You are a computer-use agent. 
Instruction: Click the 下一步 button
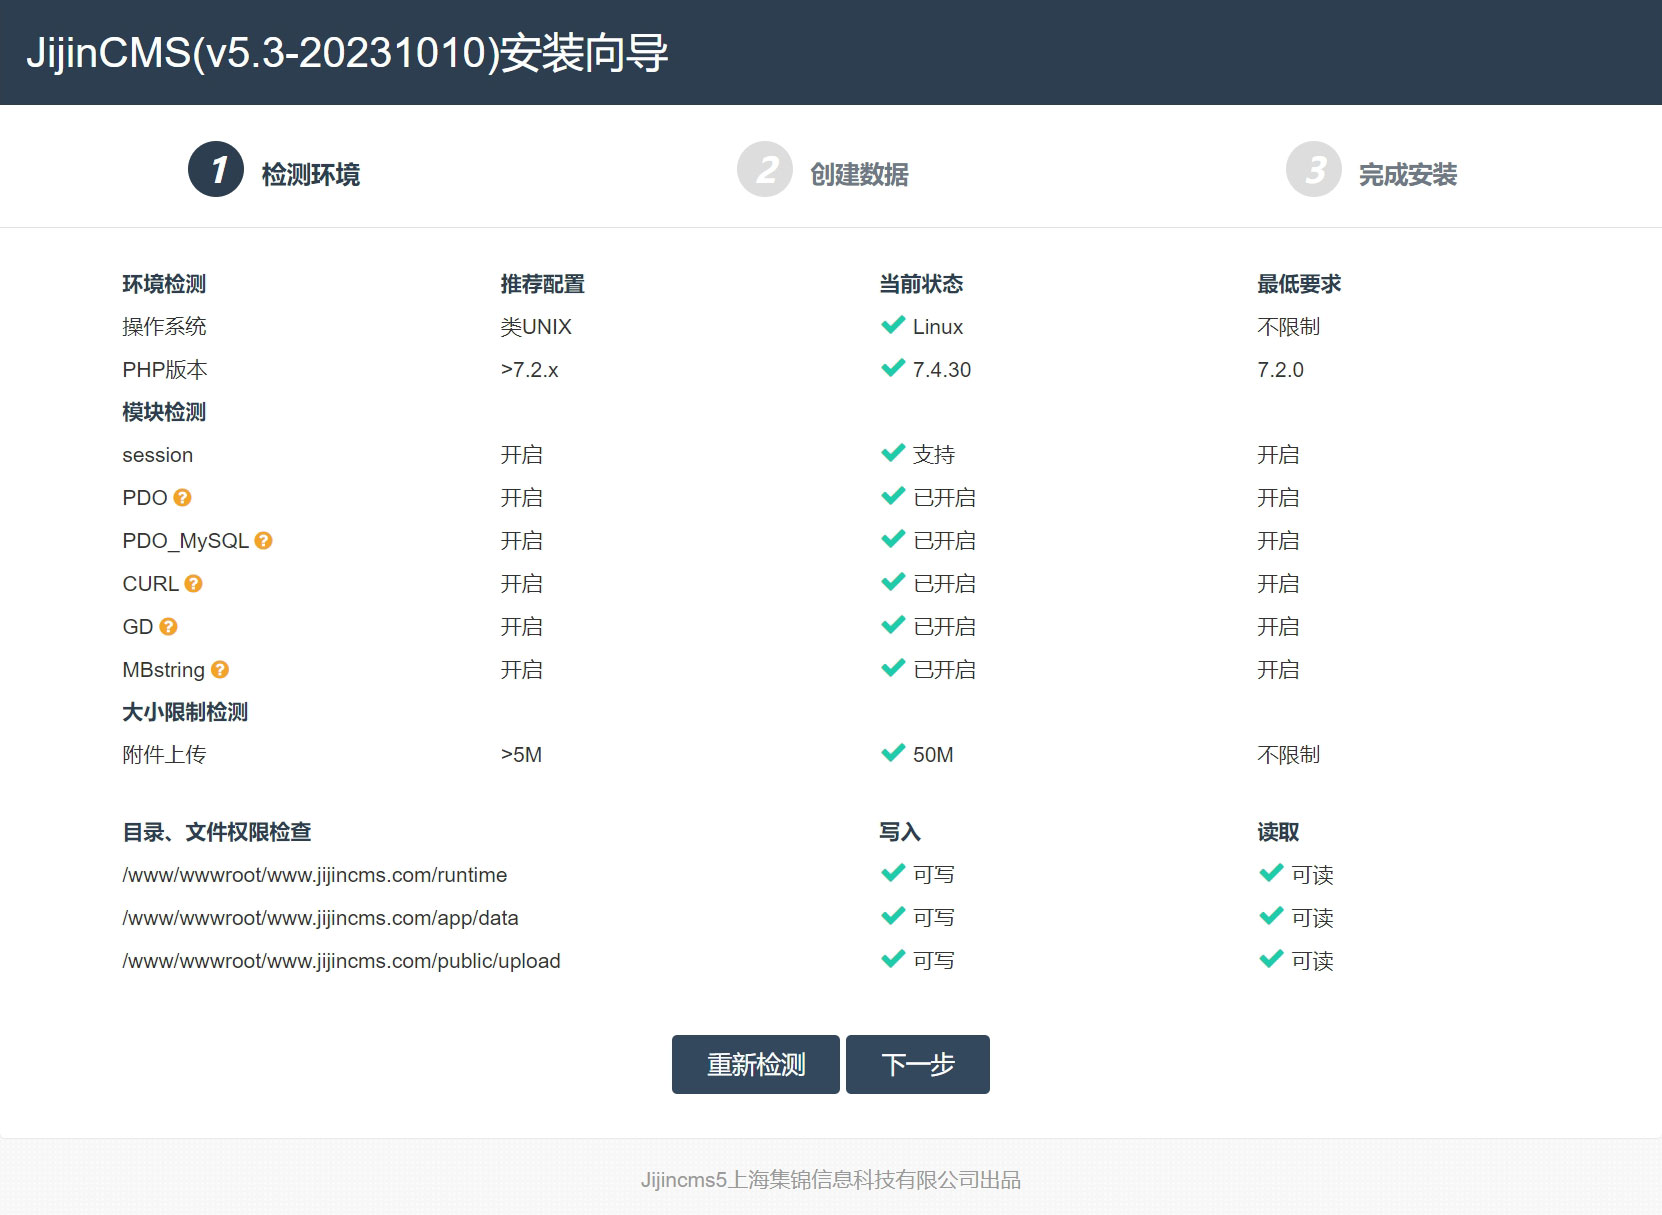[918, 1064]
